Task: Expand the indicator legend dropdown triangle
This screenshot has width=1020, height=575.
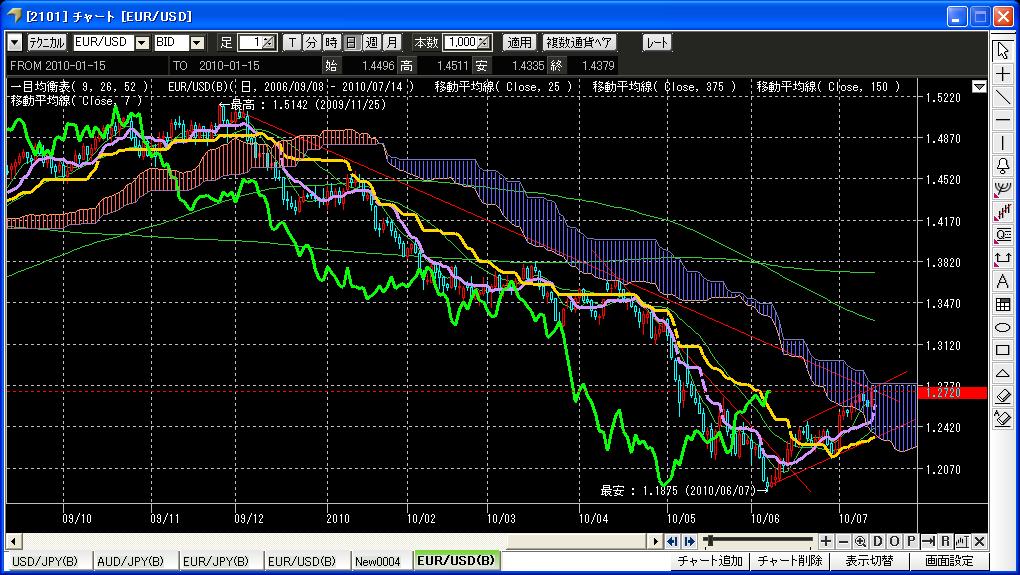Action: tap(979, 87)
